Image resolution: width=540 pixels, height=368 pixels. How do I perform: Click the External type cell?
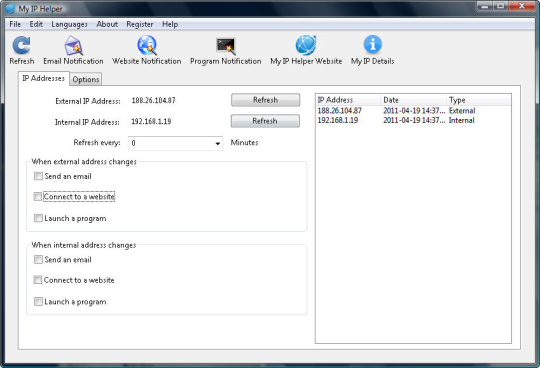[462, 111]
